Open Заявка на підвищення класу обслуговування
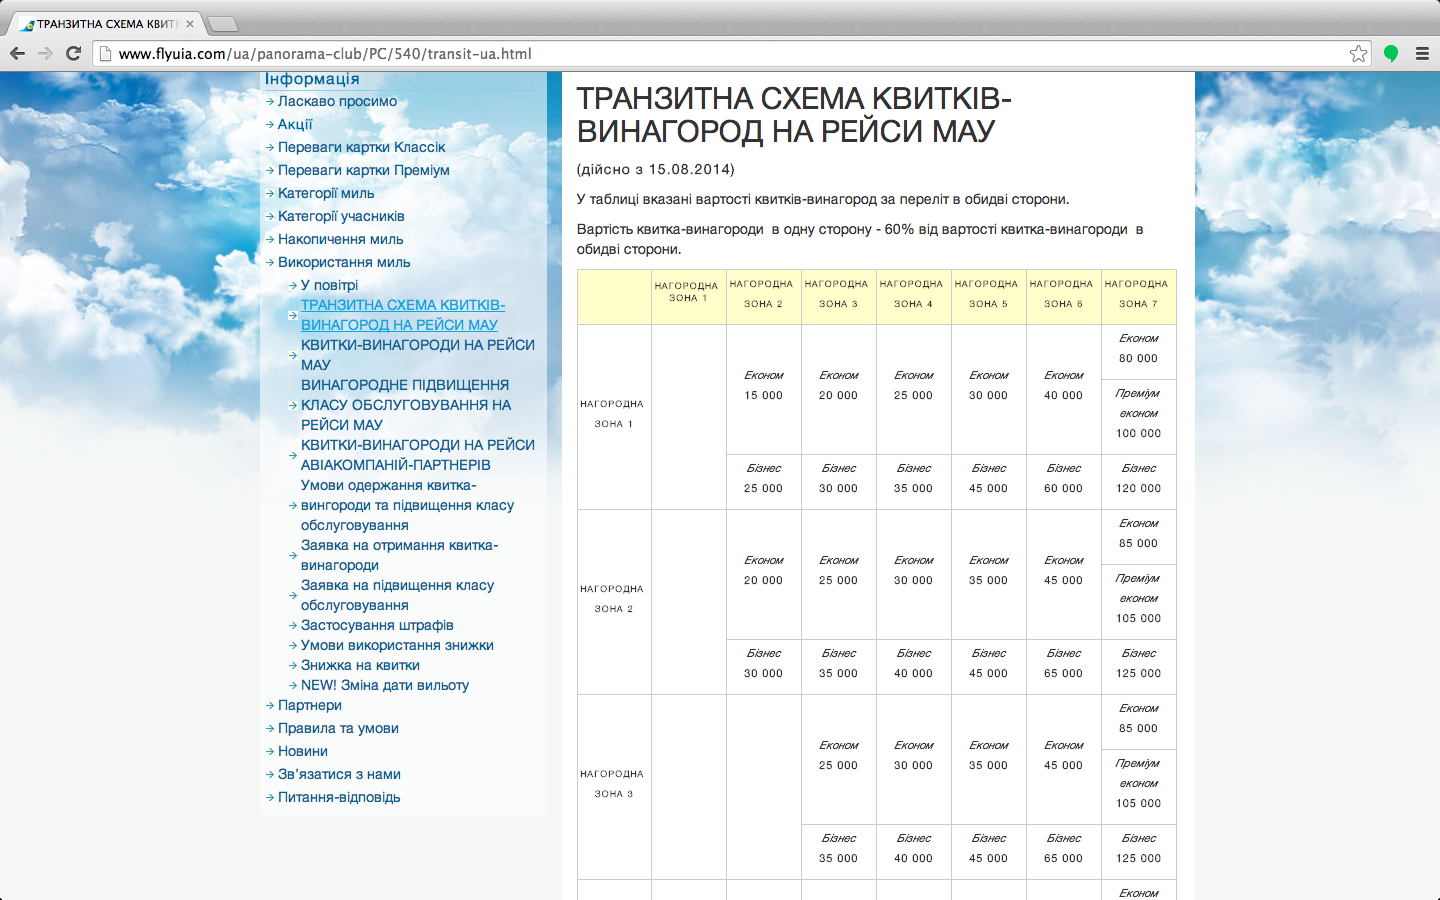The image size is (1440, 900). (x=397, y=595)
